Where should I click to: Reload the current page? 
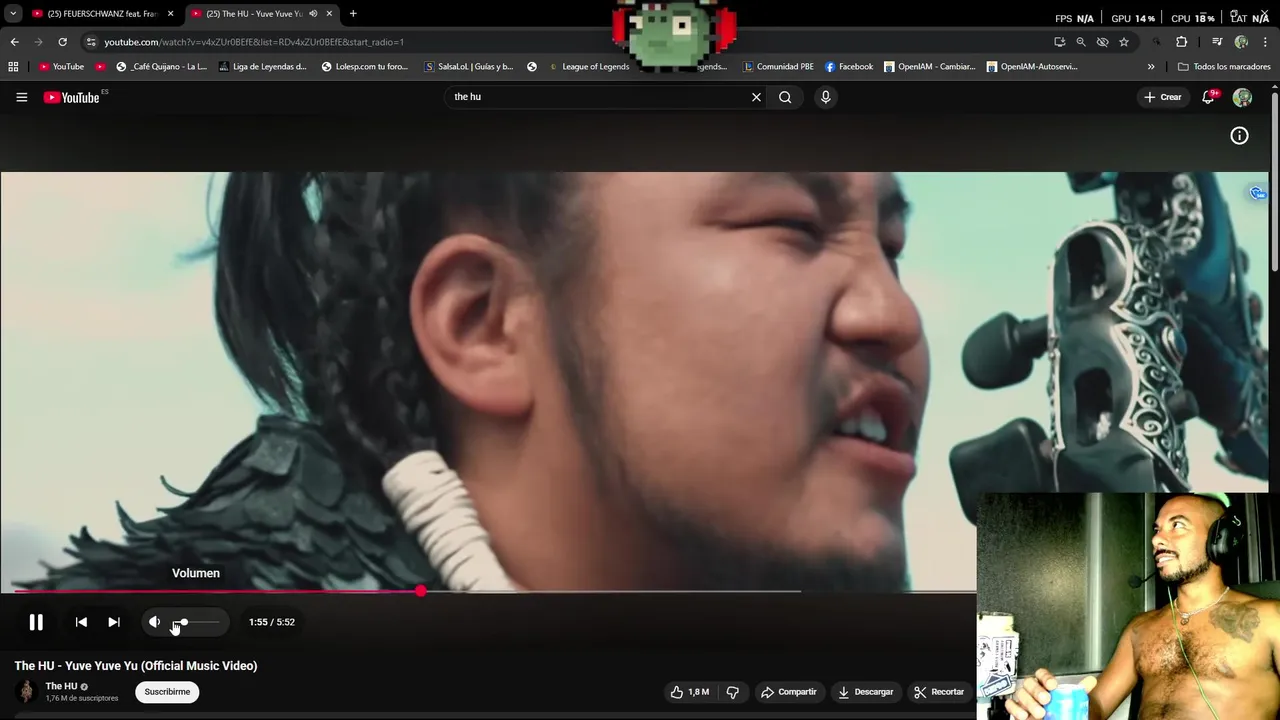coord(62,42)
